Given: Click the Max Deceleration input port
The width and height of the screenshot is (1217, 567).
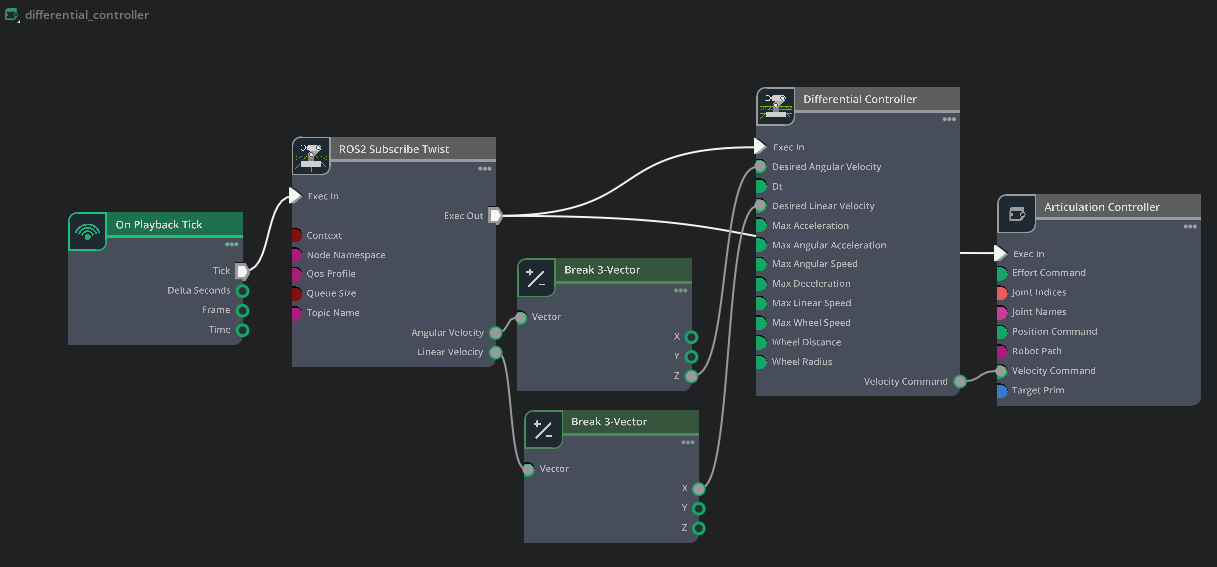Looking at the screenshot, I should tap(761, 284).
